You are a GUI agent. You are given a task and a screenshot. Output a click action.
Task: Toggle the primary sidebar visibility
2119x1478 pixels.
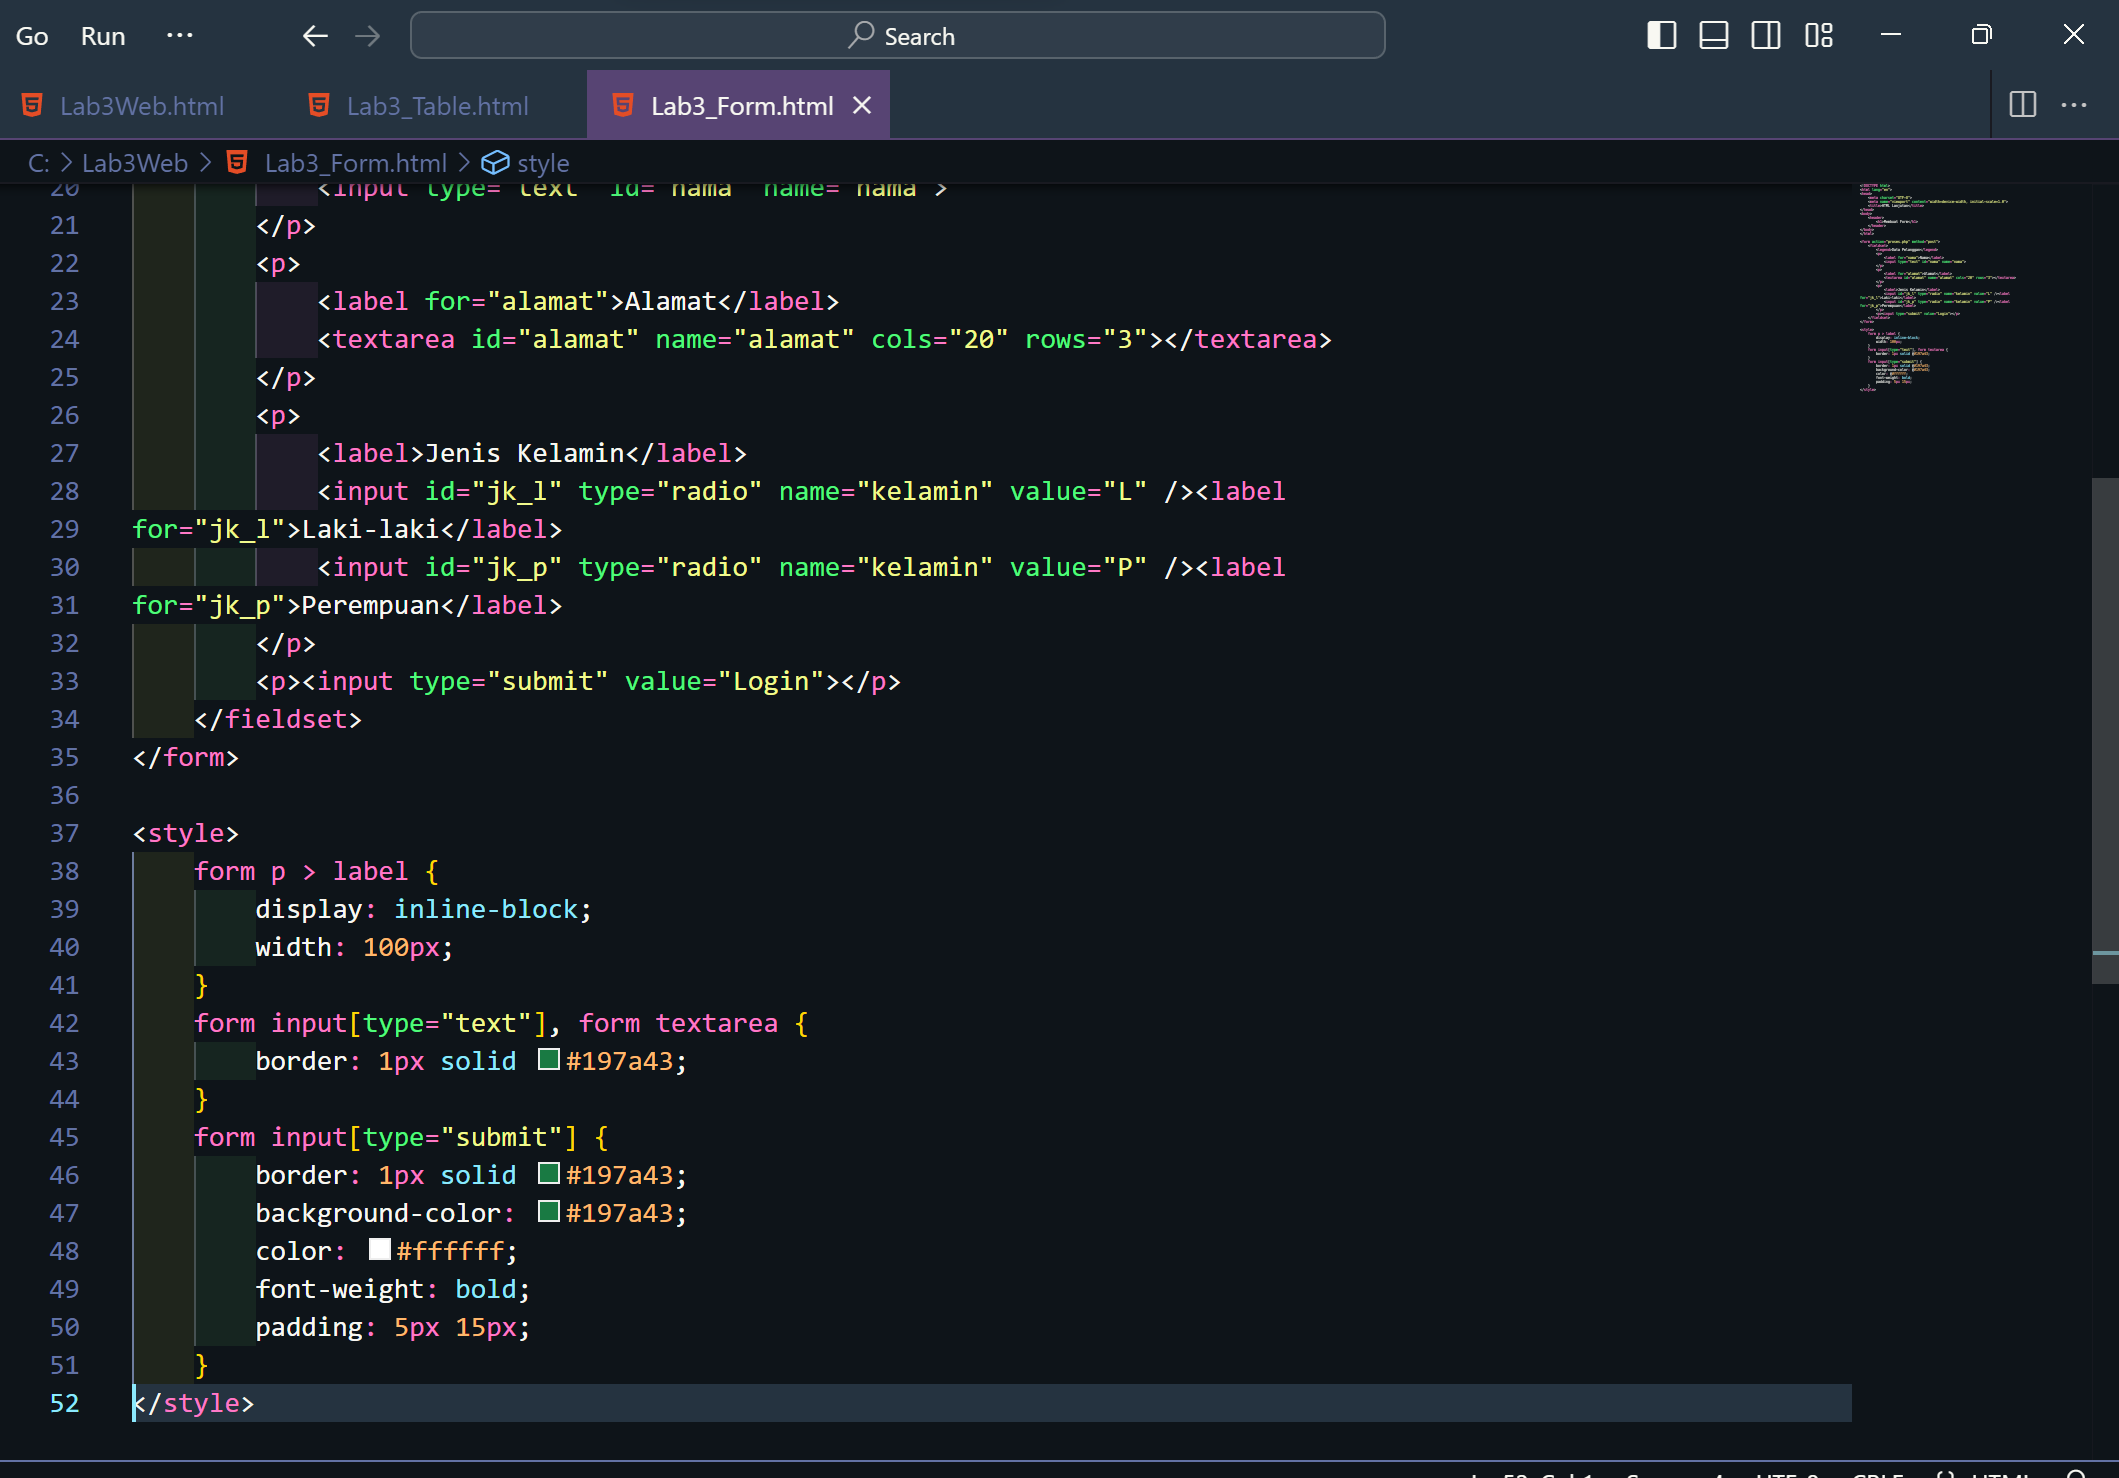1661,35
